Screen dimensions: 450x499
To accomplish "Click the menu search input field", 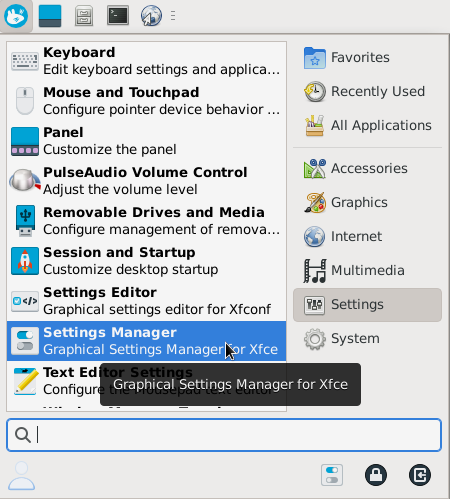I will (224, 435).
